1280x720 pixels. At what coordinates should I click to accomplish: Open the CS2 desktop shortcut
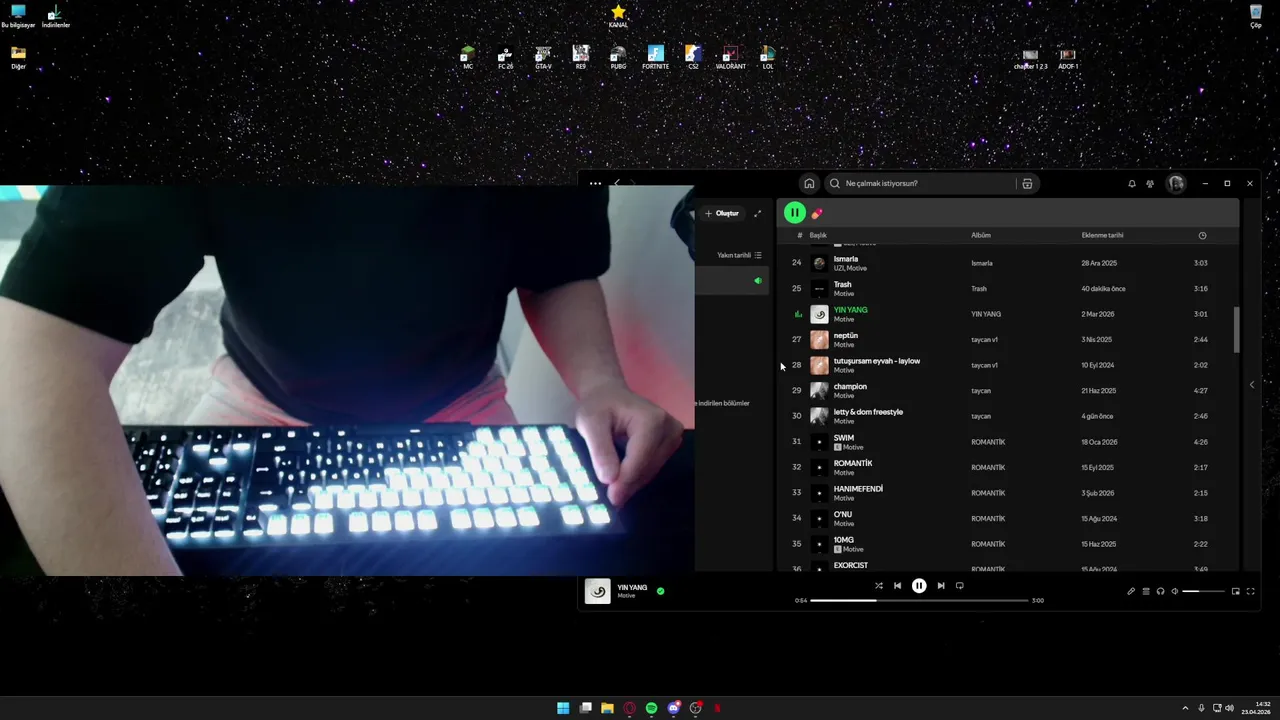(x=693, y=57)
